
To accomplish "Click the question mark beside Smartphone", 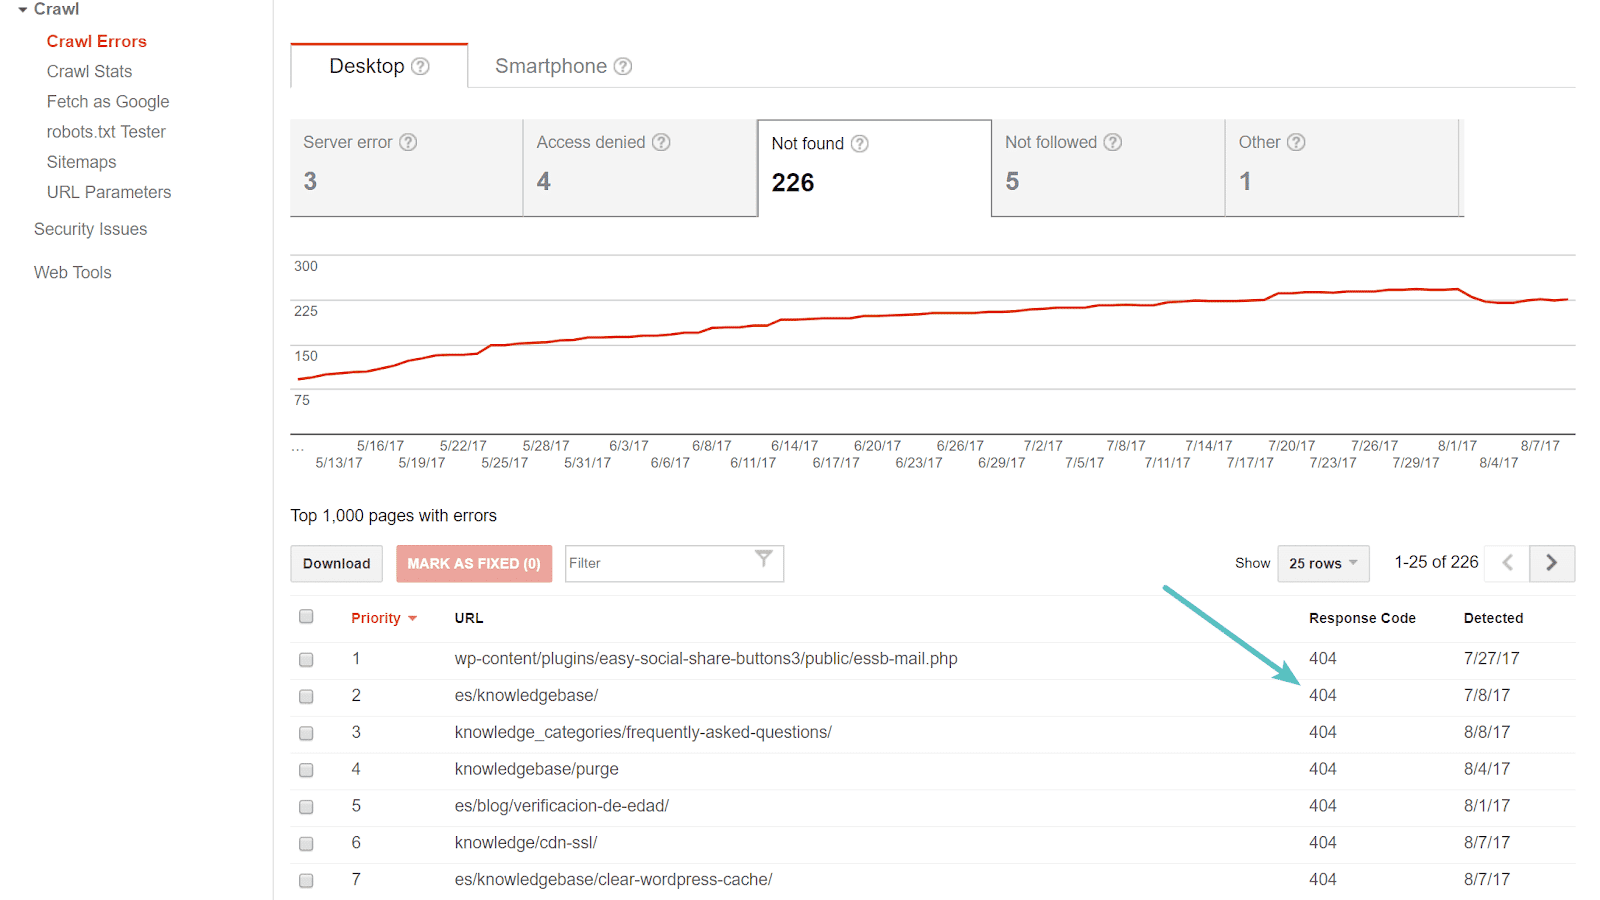I will 623,66.
